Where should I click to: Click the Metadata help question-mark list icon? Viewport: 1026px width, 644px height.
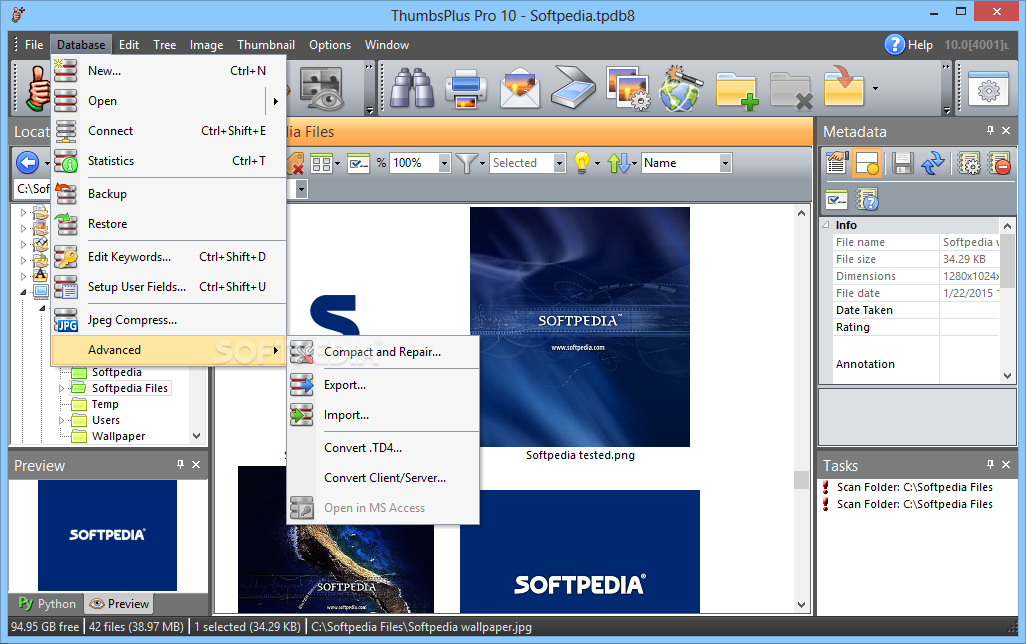(x=867, y=200)
